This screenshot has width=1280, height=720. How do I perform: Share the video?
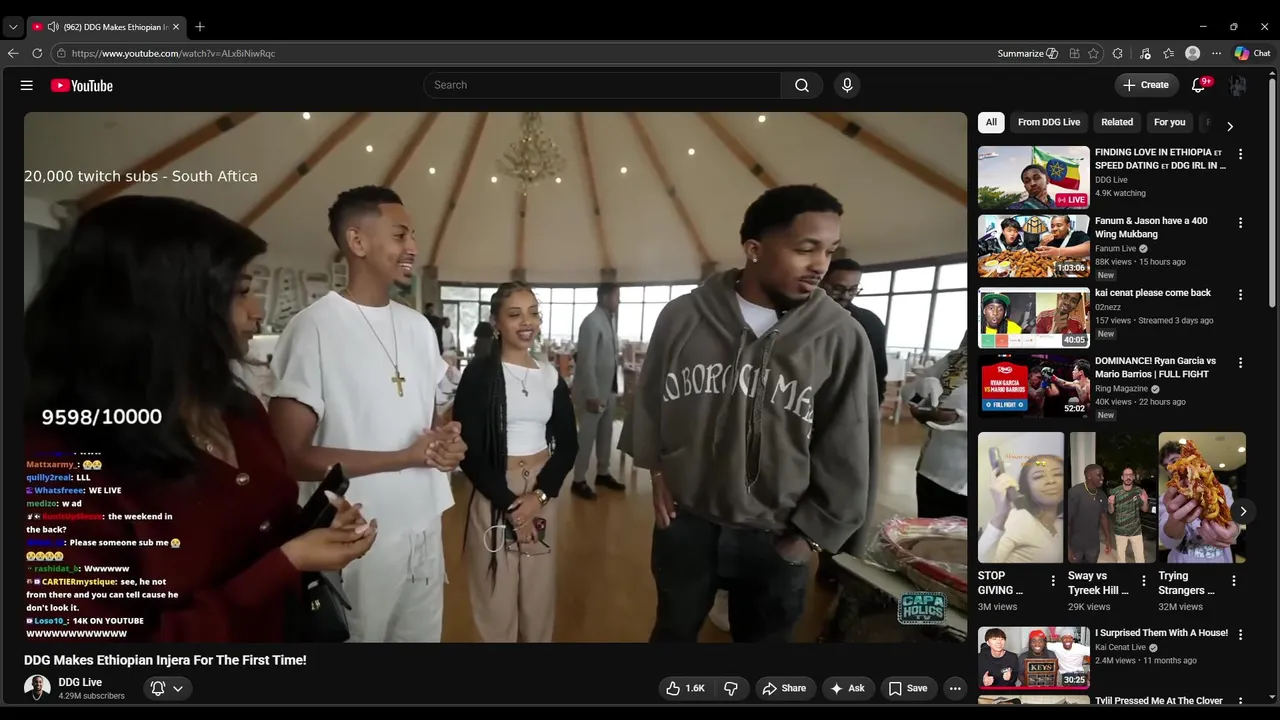pyautogui.click(x=784, y=688)
